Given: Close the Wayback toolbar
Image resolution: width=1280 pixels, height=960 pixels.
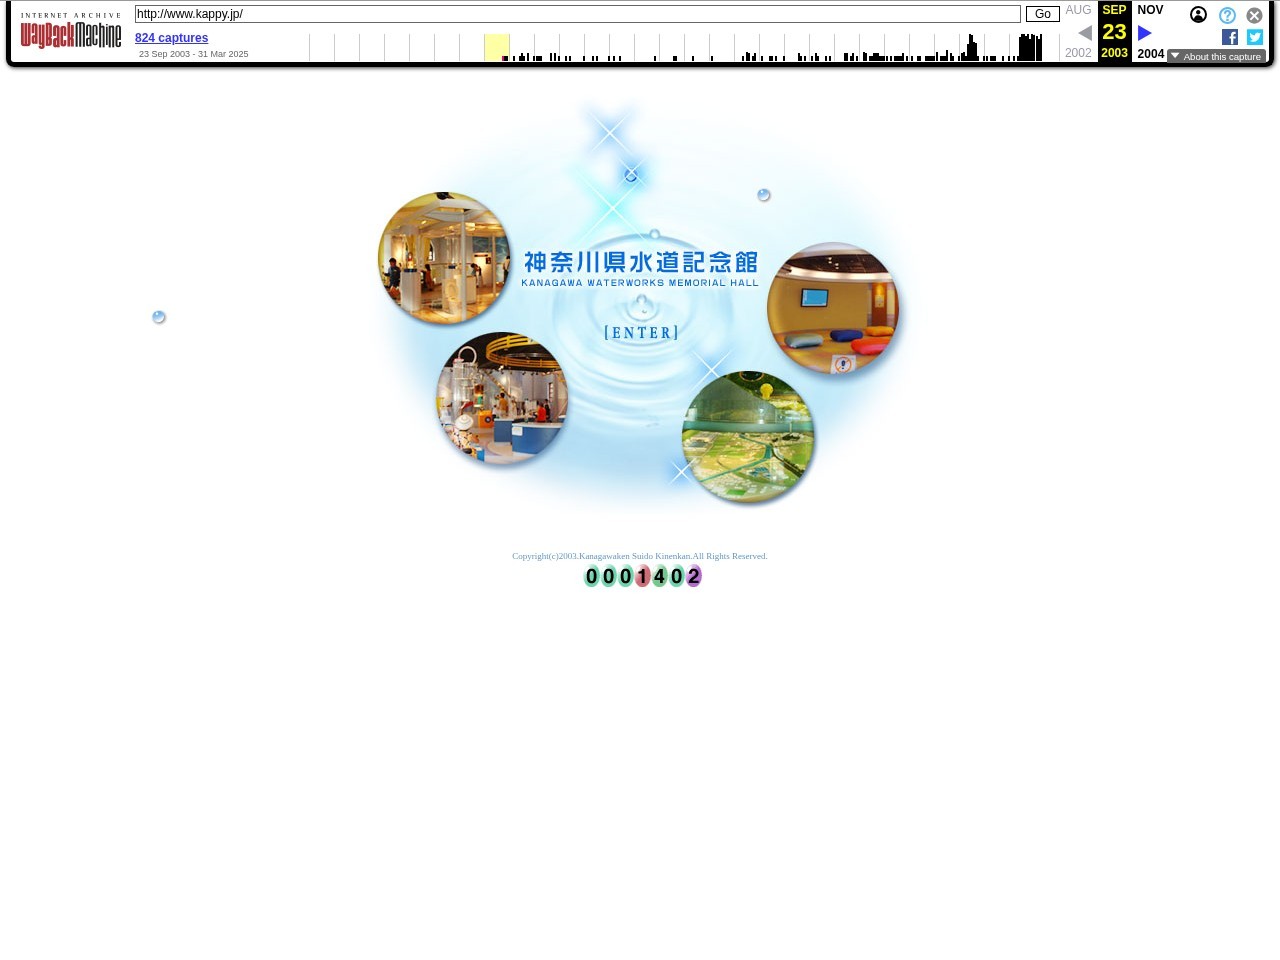Looking at the screenshot, I should pyautogui.click(x=1254, y=16).
